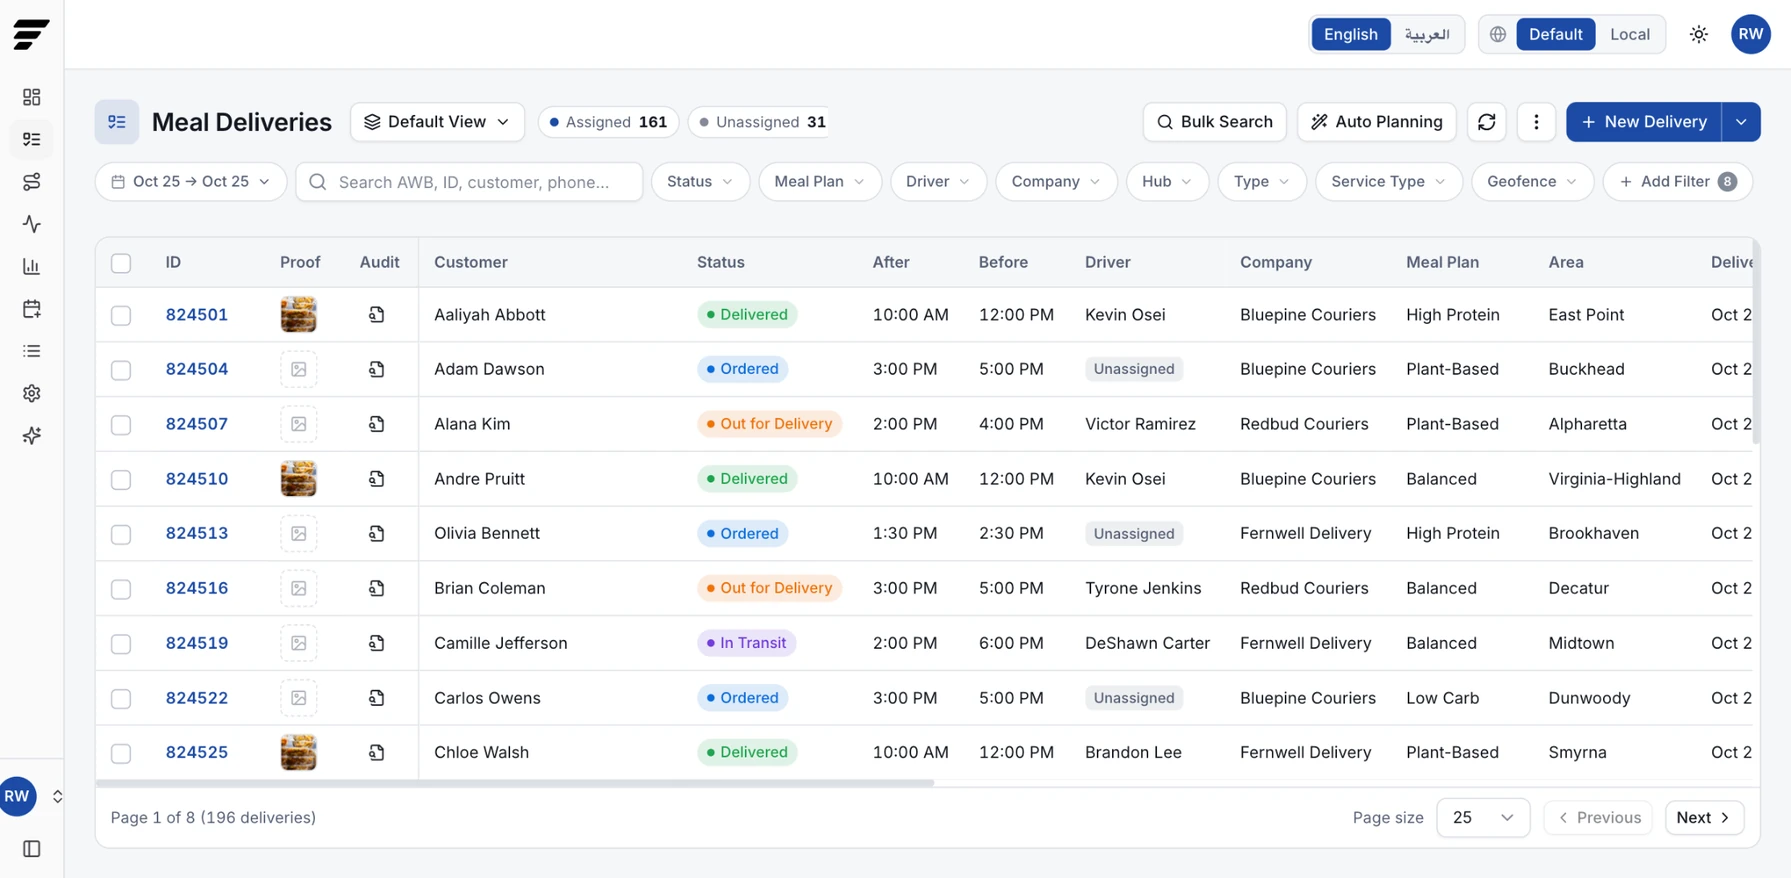The image size is (1791, 878).
Task: Check the row for delivery 824519
Action: (121, 643)
